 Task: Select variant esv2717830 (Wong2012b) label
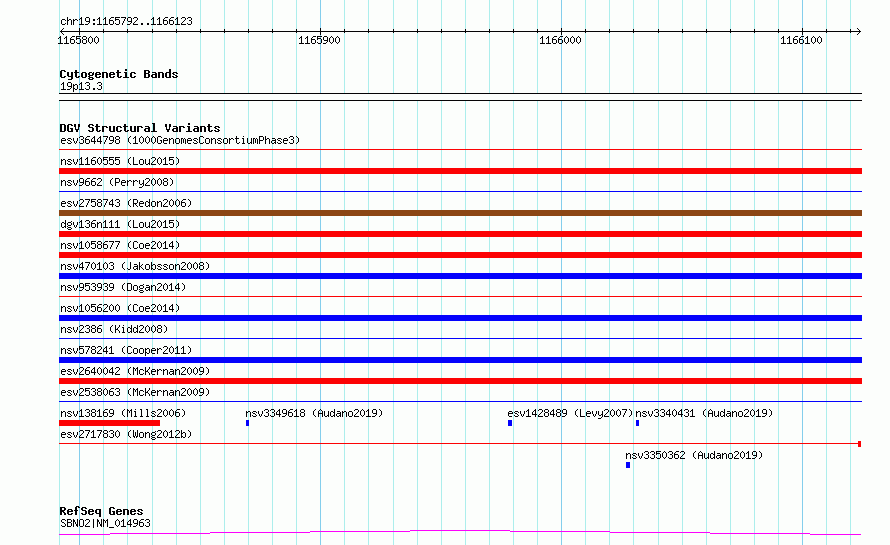(x=126, y=434)
